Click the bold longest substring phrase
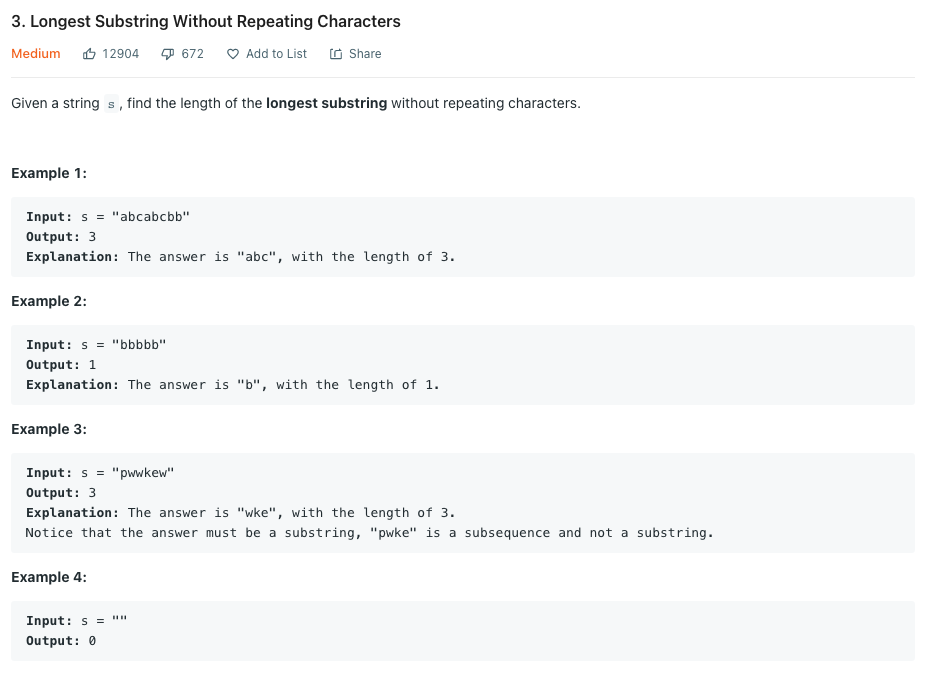 pos(327,103)
